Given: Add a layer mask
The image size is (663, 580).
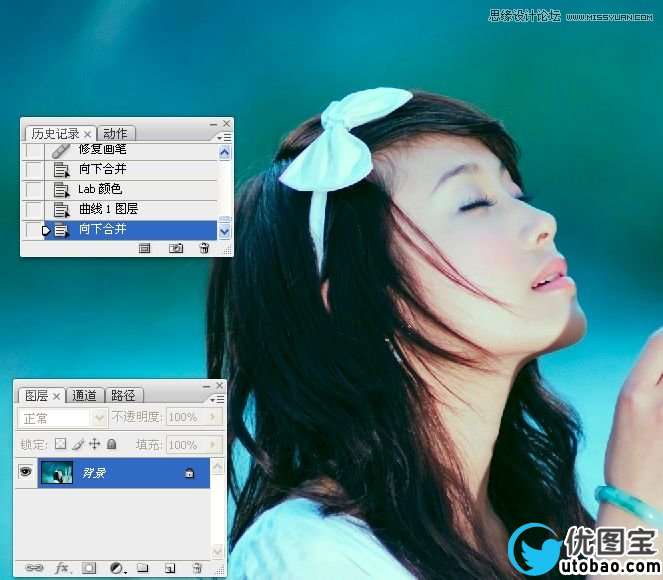Looking at the screenshot, I should [x=89, y=568].
